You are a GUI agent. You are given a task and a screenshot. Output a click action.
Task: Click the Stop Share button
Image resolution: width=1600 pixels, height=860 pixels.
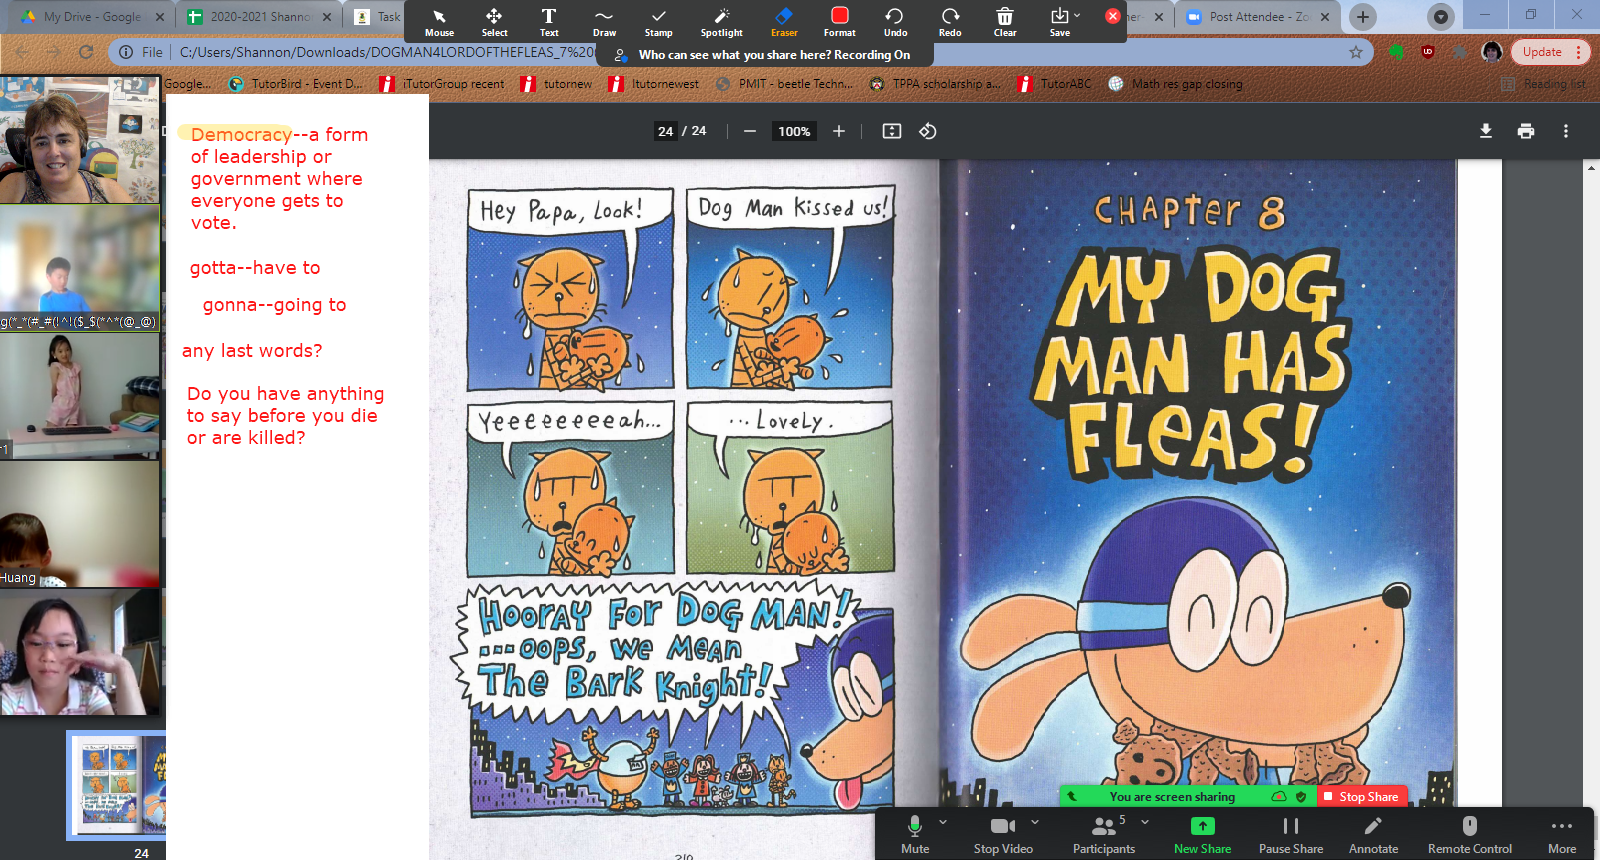tap(1362, 796)
